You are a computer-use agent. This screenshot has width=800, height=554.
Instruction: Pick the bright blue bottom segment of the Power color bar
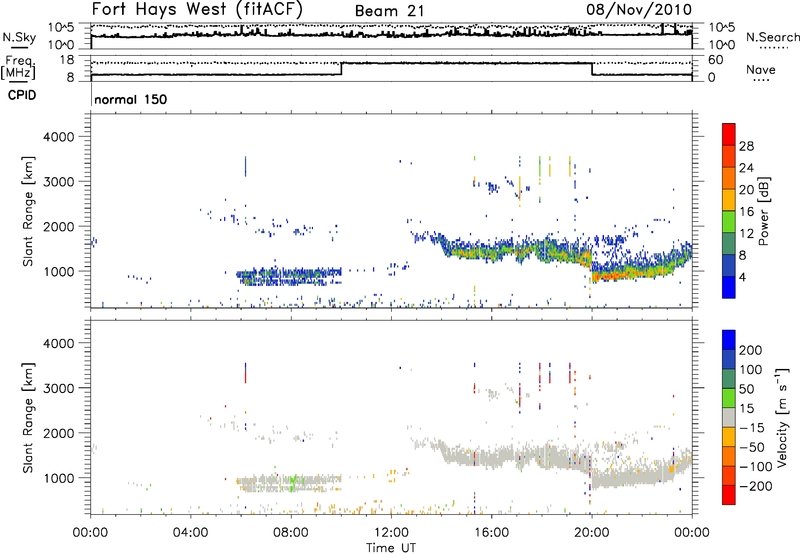(x=729, y=287)
